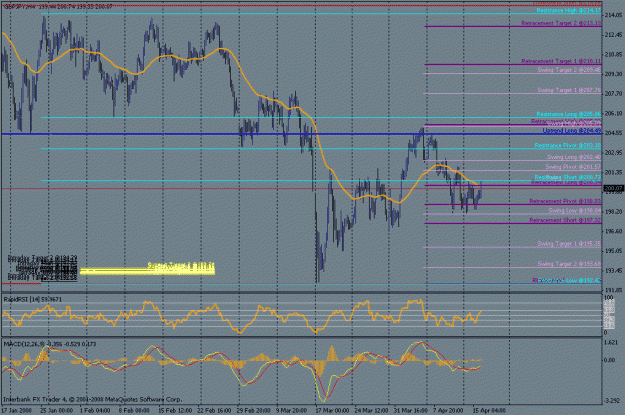Image resolution: width=625 pixels, height=415 pixels.
Task: Select the 'Retracement Target 1 @210.11' label
Action: point(561,61)
